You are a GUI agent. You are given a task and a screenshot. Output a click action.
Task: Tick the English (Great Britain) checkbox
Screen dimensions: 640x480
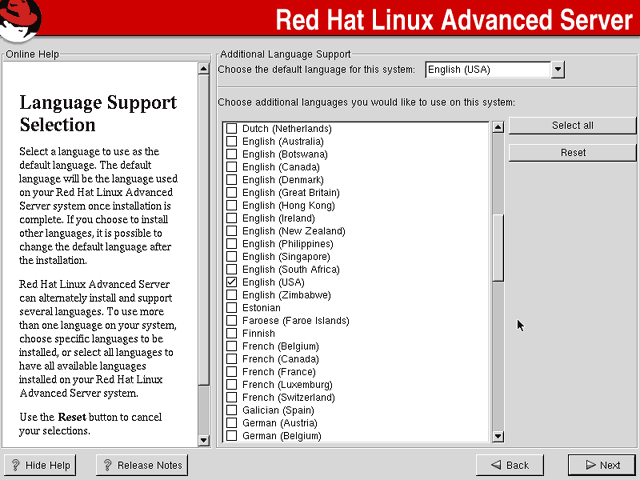231,192
